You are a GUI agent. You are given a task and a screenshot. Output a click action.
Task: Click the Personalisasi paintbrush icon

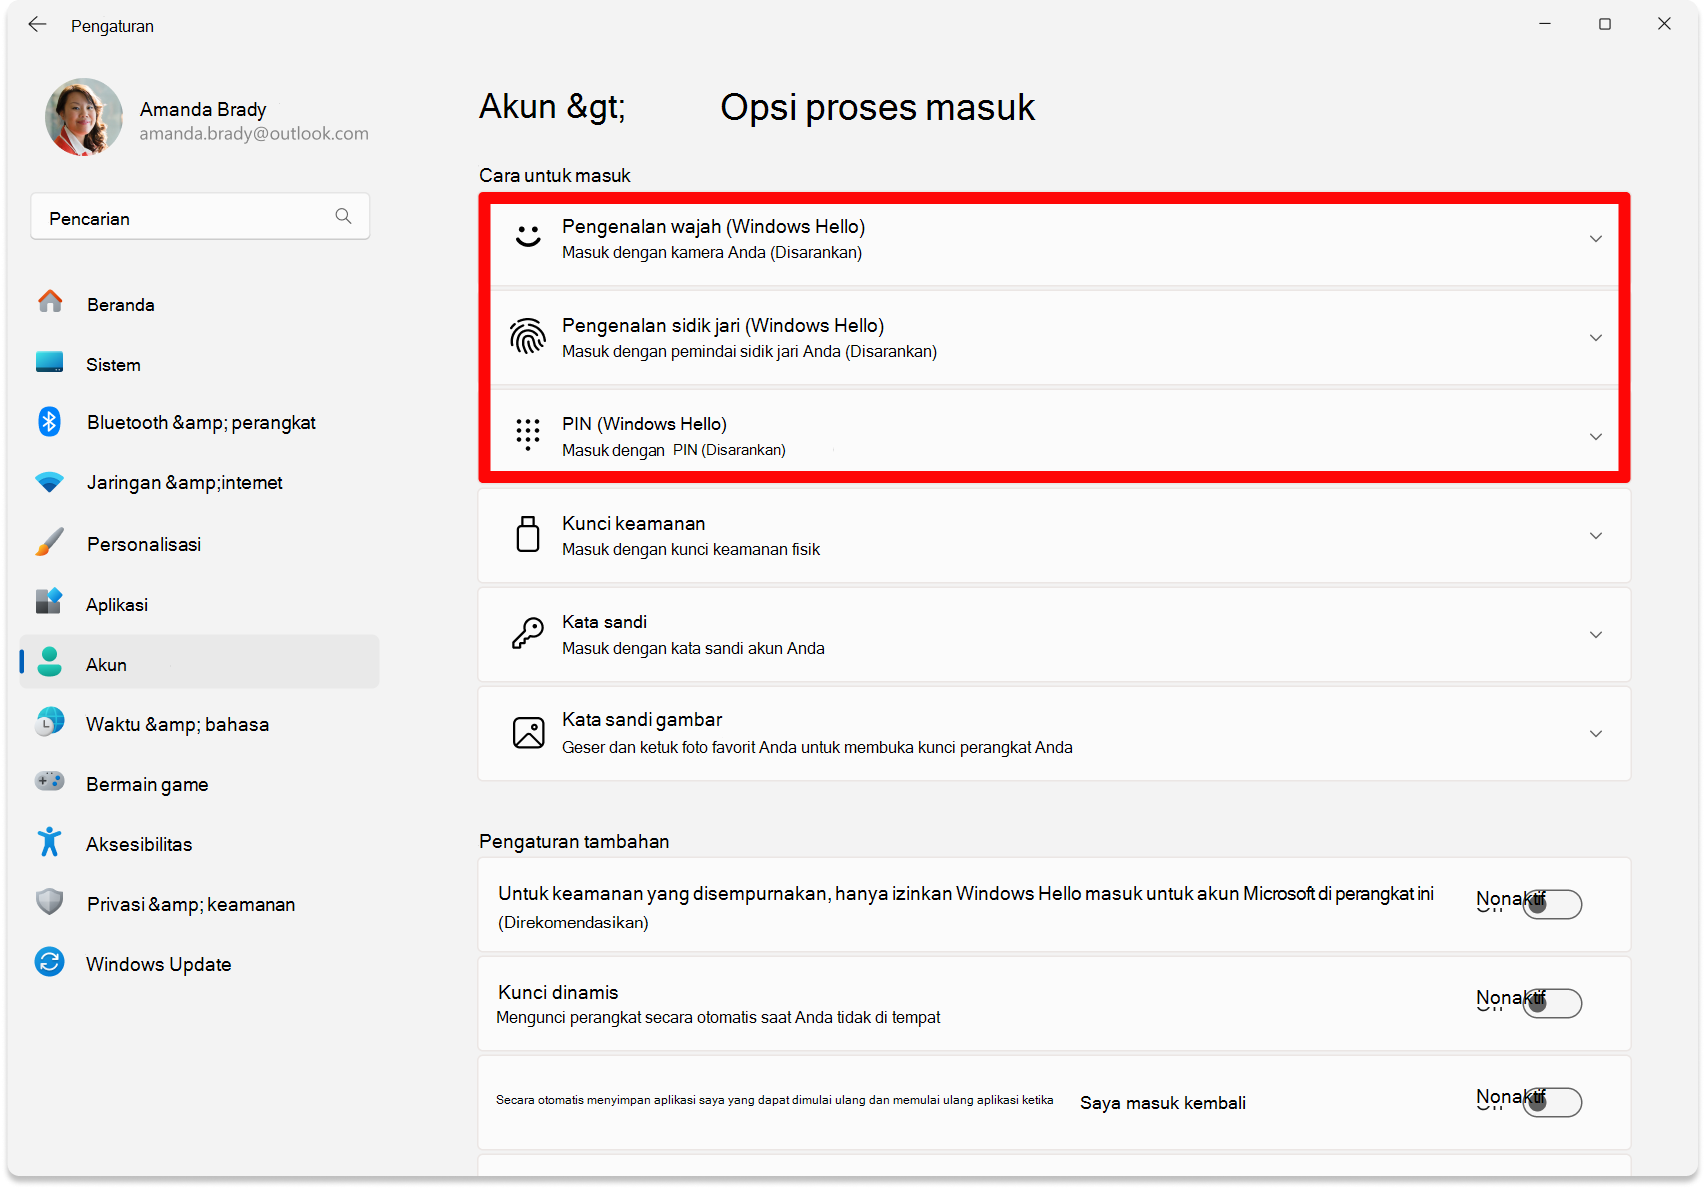[x=50, y=542]
